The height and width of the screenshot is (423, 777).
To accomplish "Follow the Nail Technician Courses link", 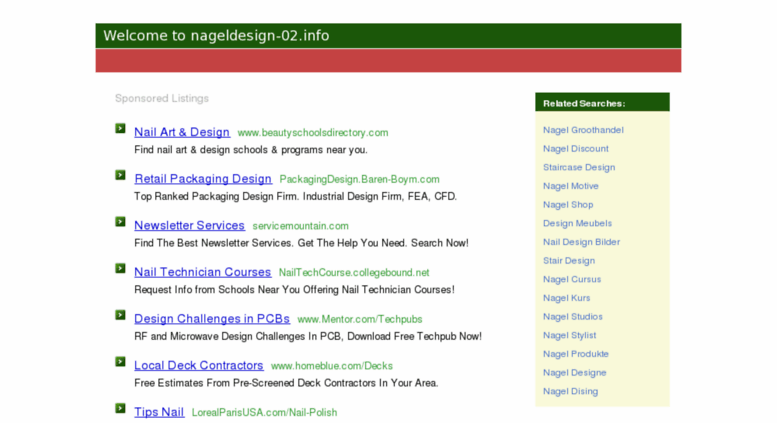I will [x=202, y=272].
